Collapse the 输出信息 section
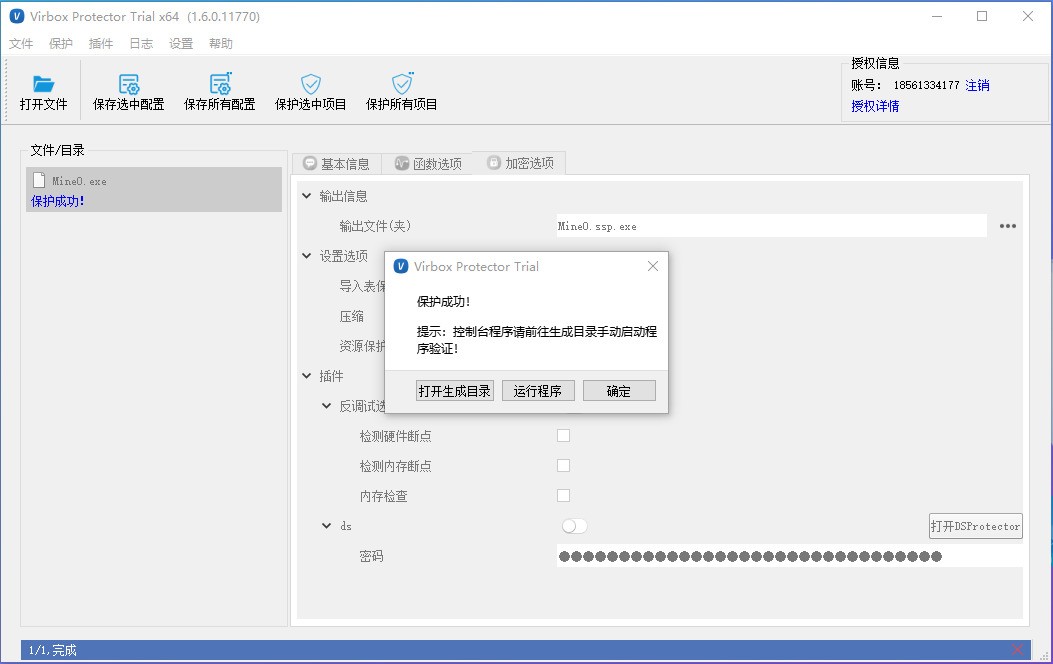1053x664 pixels. click(307, 196)
